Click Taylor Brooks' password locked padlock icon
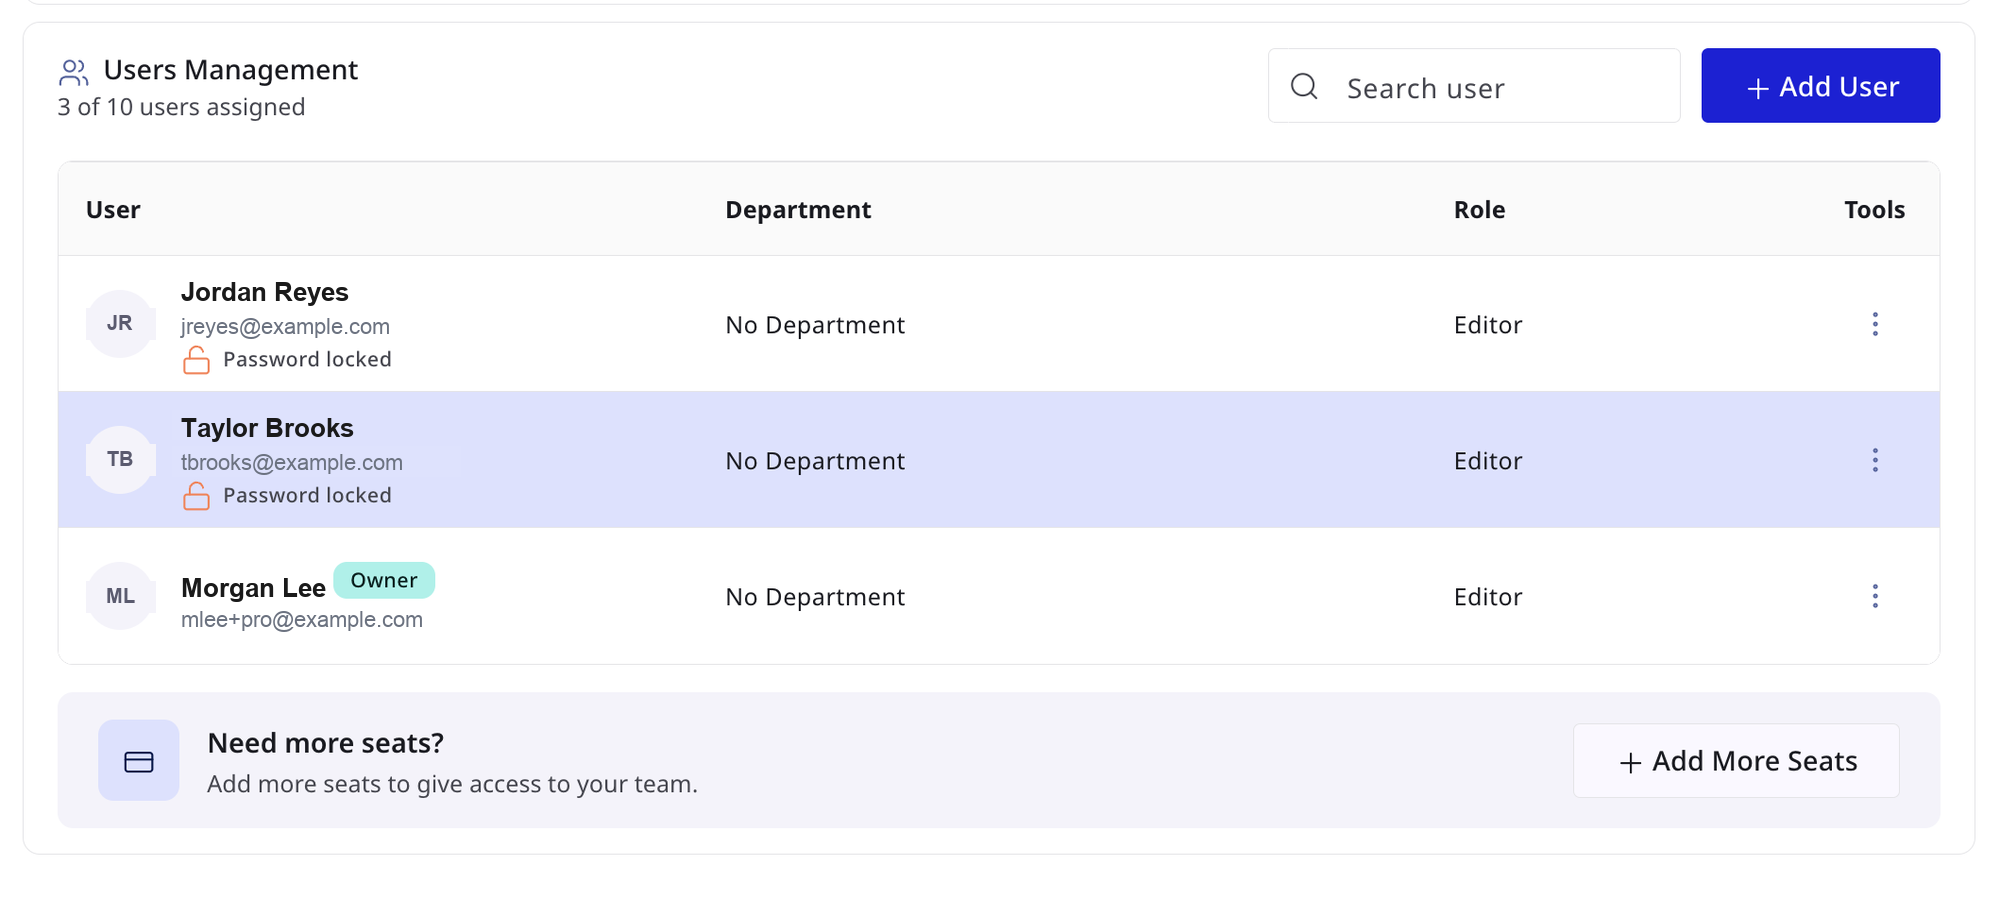This screenshot has width=2000, height=899. coord(197,496)
